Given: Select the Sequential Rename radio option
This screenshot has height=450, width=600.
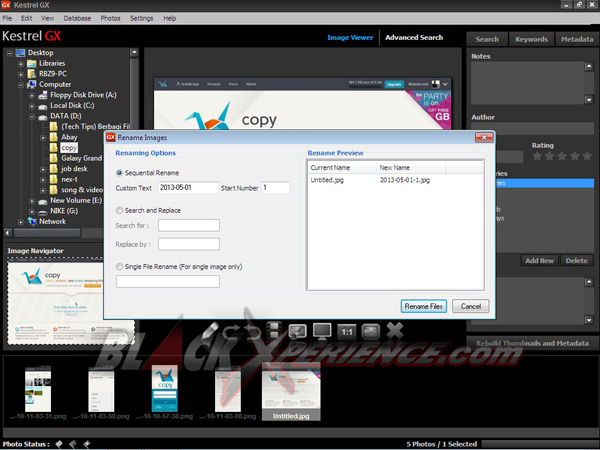Looking at the screenshot, I should (x=120, y=172).
